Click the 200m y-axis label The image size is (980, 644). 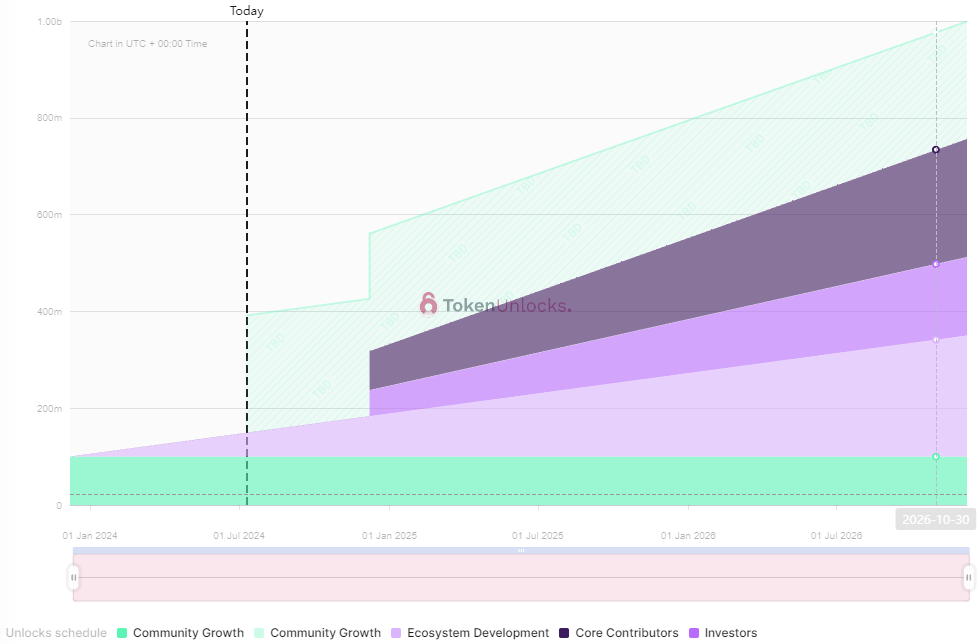(50, 409)
